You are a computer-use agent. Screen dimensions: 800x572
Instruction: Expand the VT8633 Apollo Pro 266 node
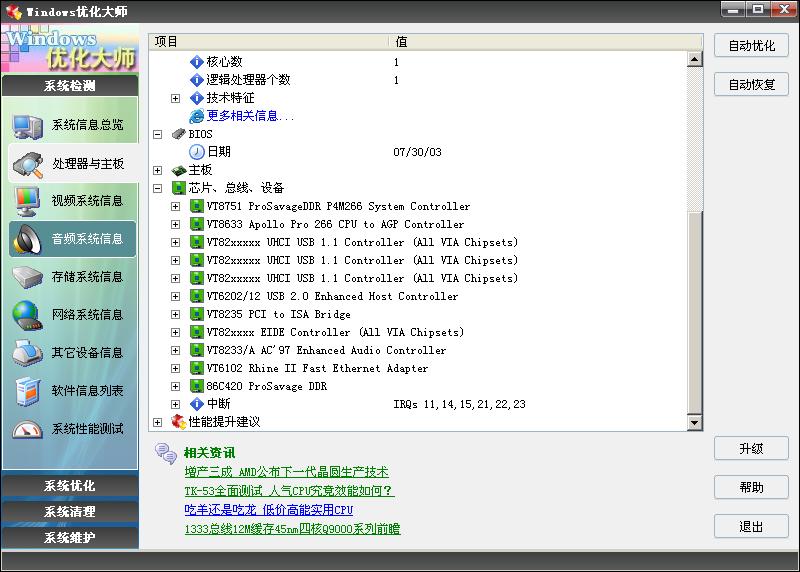[x=176, y=225]
